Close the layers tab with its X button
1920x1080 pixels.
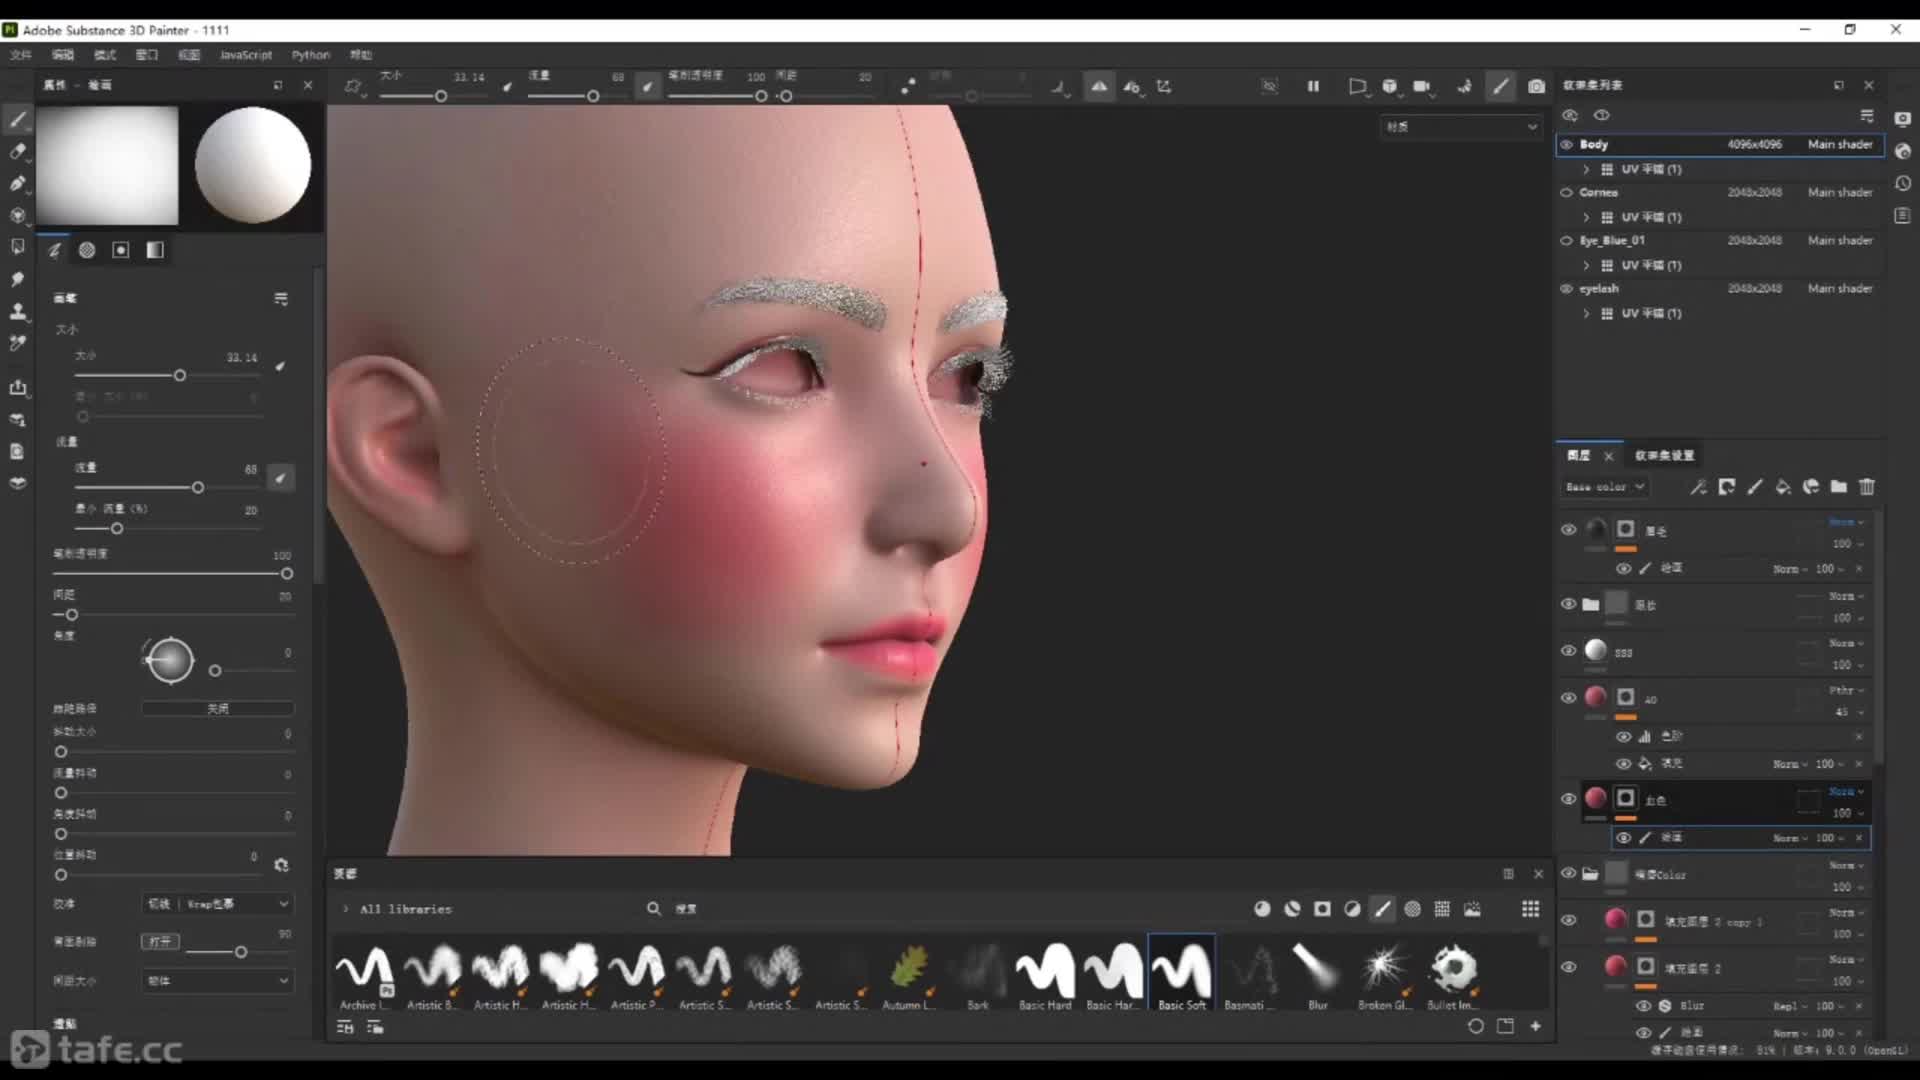(x=1609, y=456)
